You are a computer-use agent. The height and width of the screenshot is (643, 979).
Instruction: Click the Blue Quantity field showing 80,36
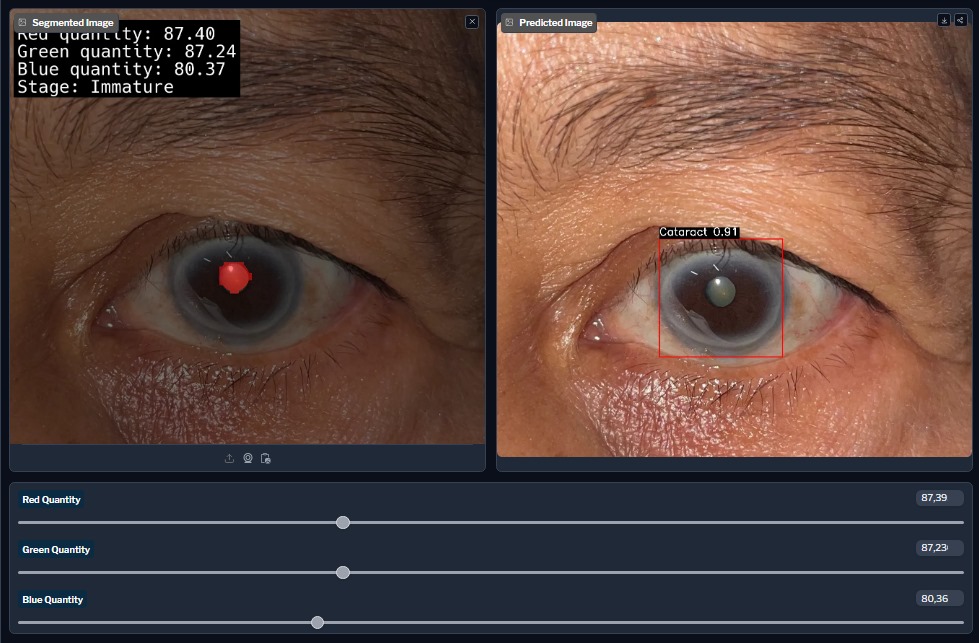(939, 598)
